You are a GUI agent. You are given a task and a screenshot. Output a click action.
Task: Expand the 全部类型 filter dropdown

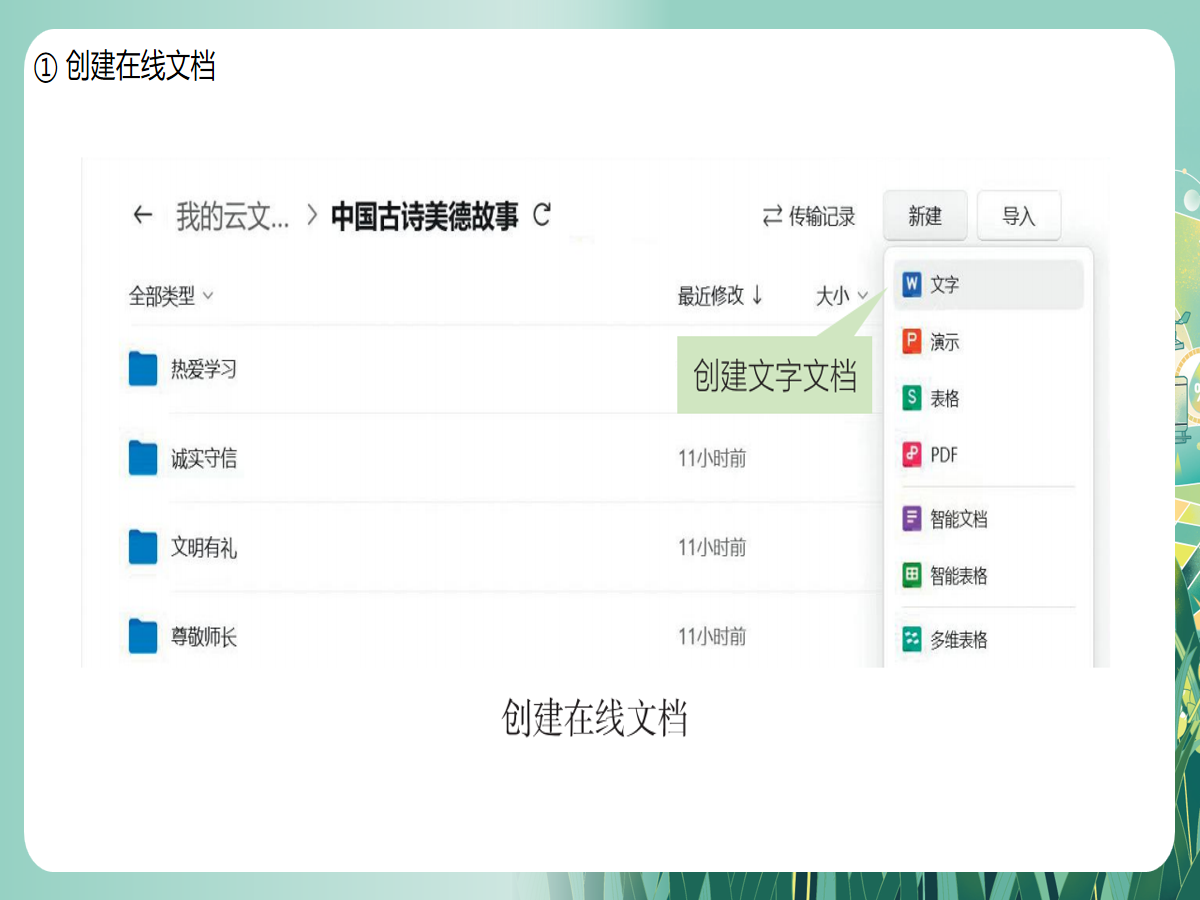(171, 296)
